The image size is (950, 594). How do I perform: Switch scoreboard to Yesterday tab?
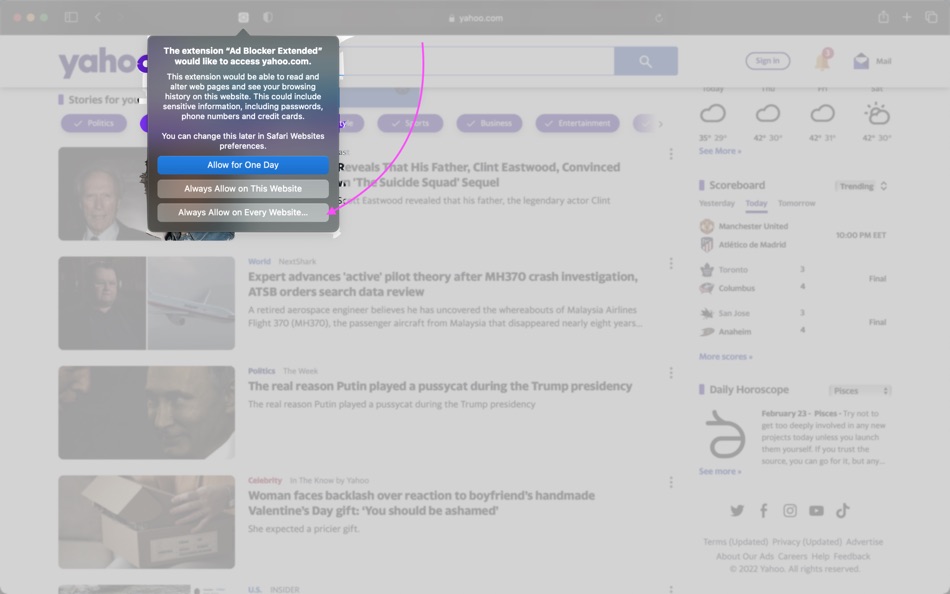(717, 203)
